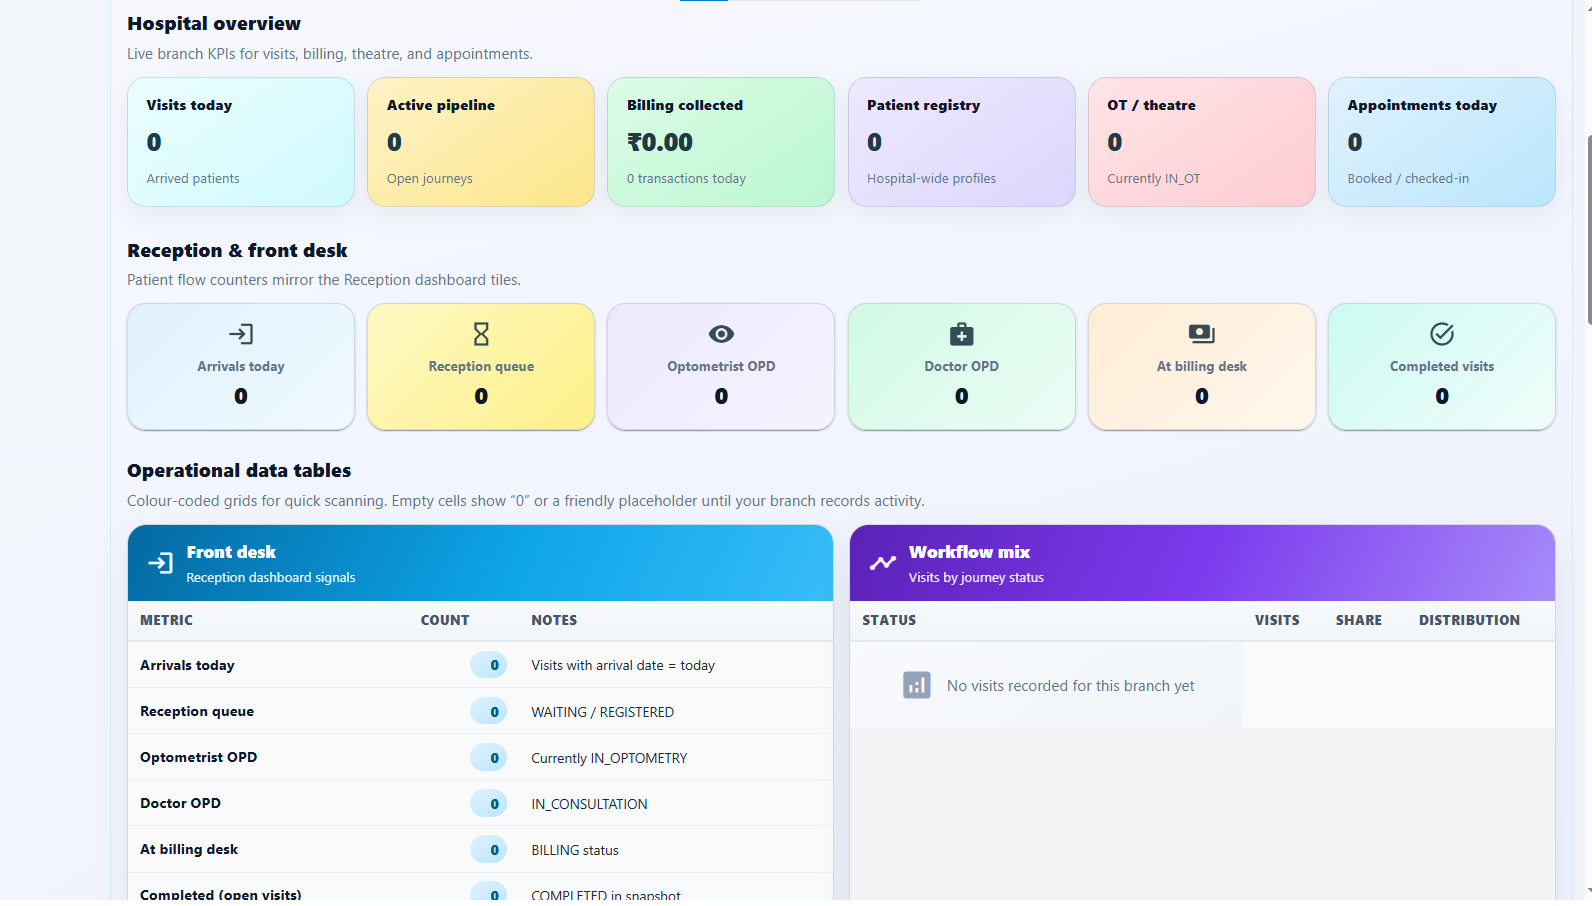This screenshot has height=906, width=1592.
Task: Click the Doctor OPD medical bag icon
Action: (962, 334)
